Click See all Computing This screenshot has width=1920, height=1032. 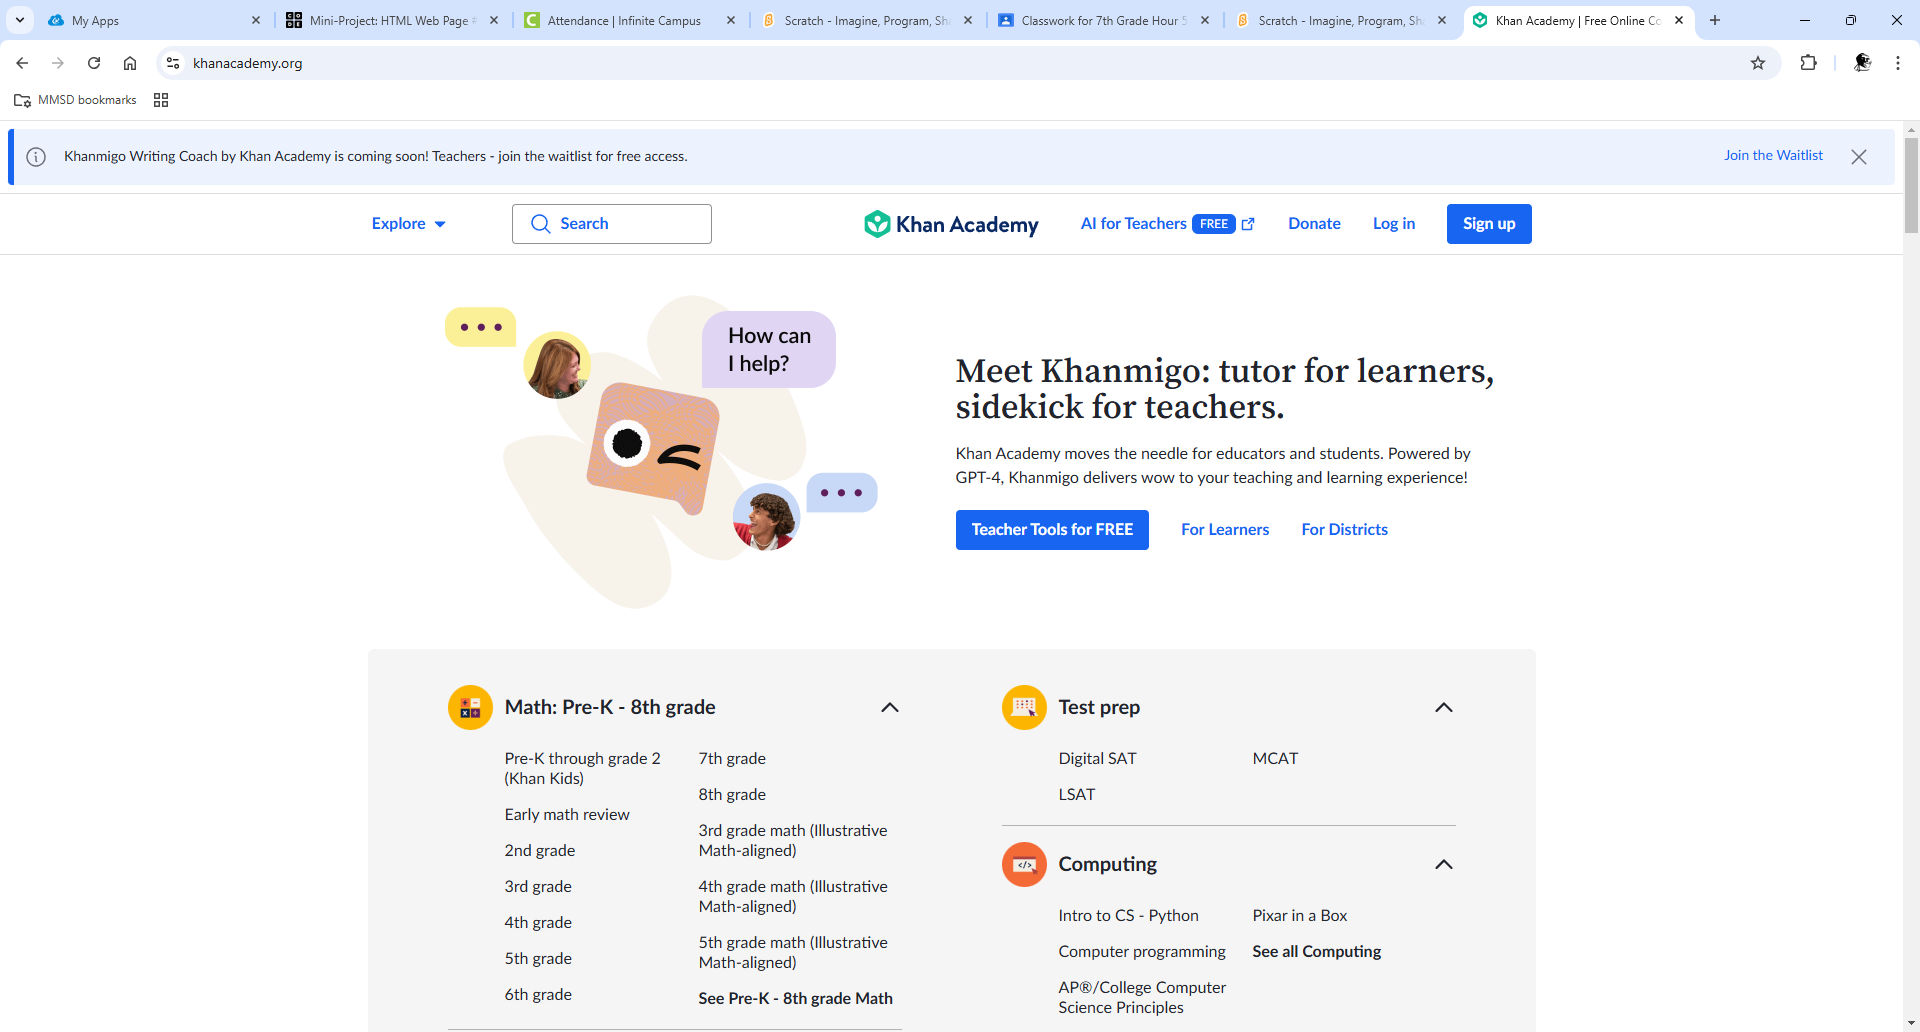pos(1317,952)
